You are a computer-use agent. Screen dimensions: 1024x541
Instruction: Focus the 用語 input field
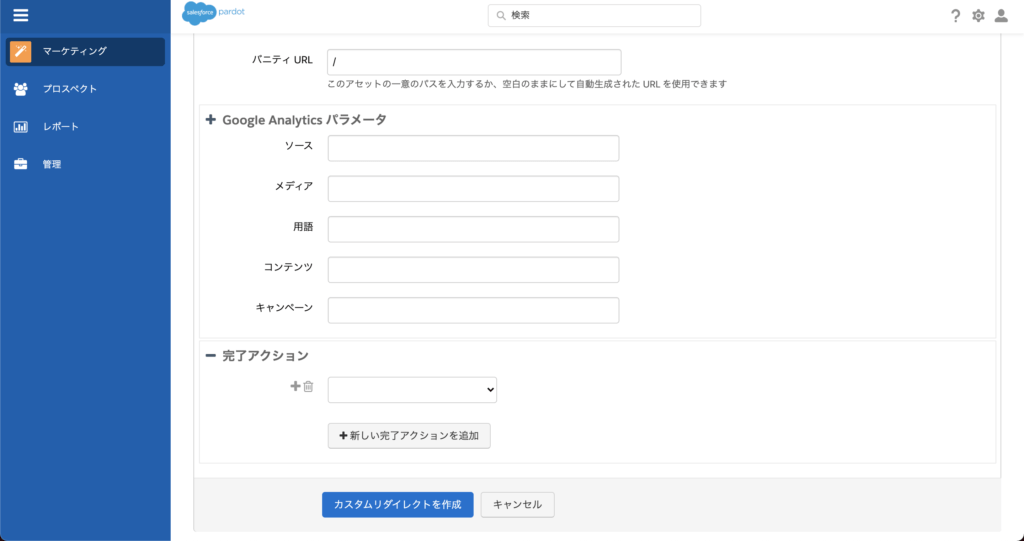[473, 229]
